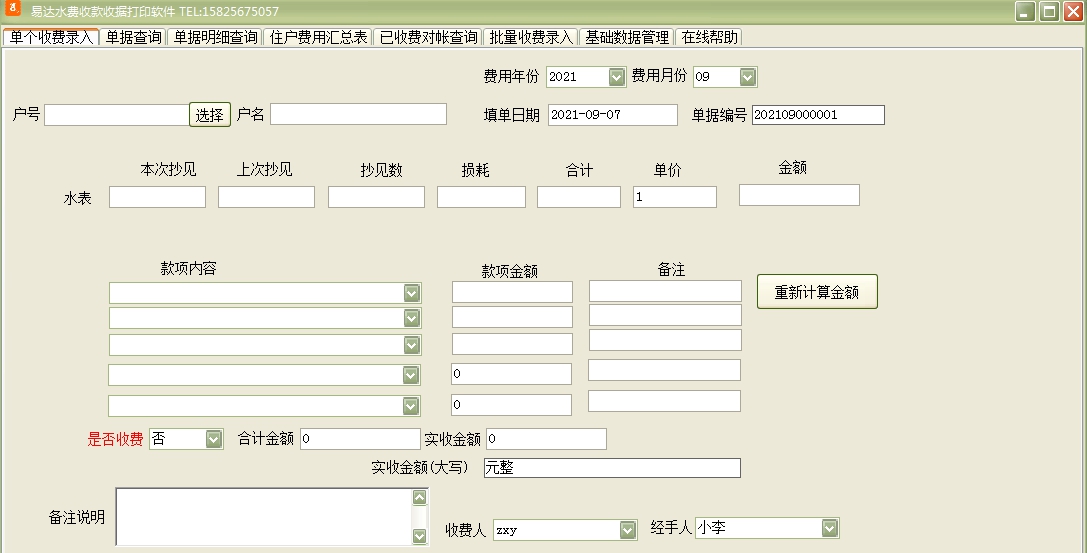This screenshot has width=1087, height=553.
Task: Switch to the 住户费用汇总表 tab
Action: click(318, 37)
